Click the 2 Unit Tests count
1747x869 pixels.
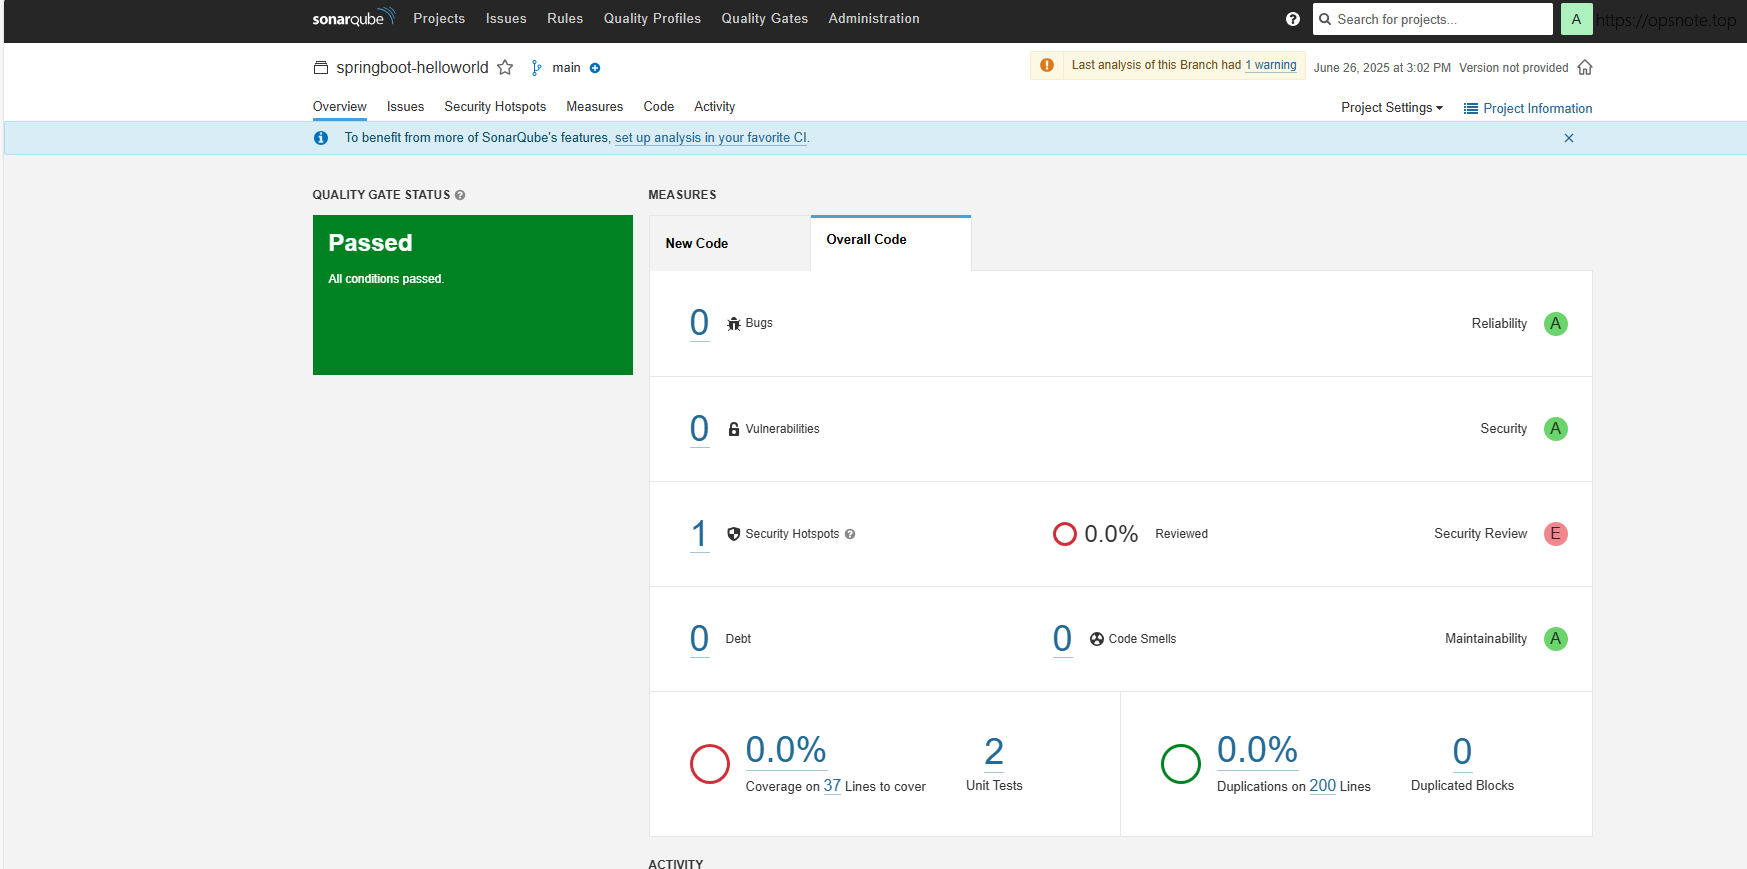pyautogui.click(x=994, y=752)
